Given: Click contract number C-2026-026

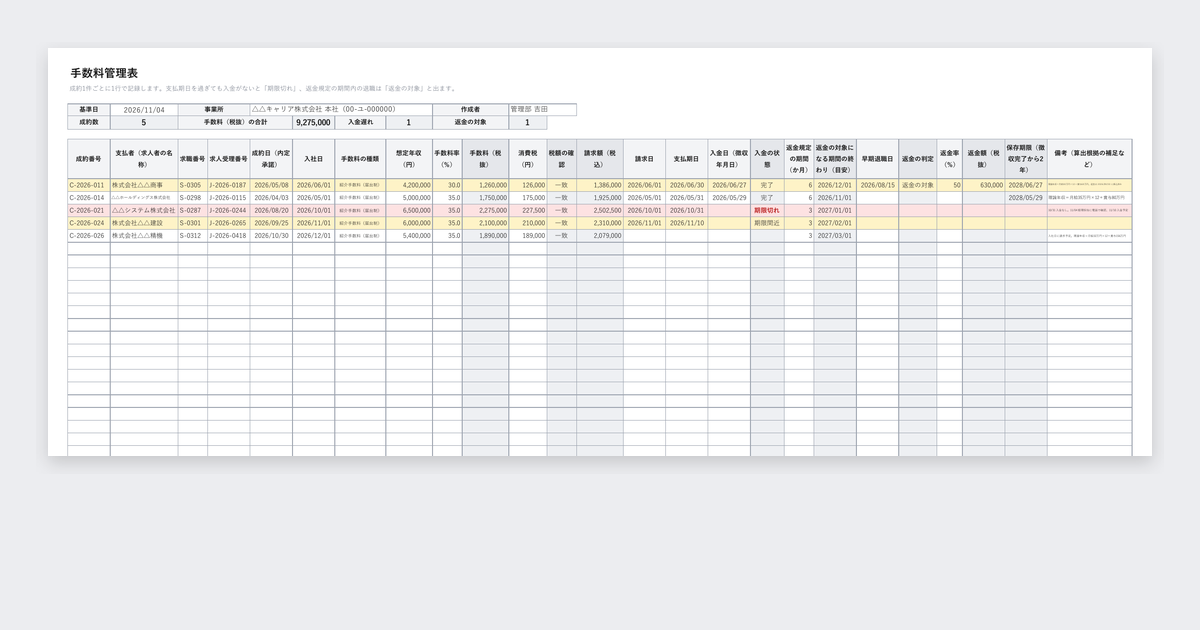Looking at the screenshot, I should pyautogui.click(x=87, y=236).
